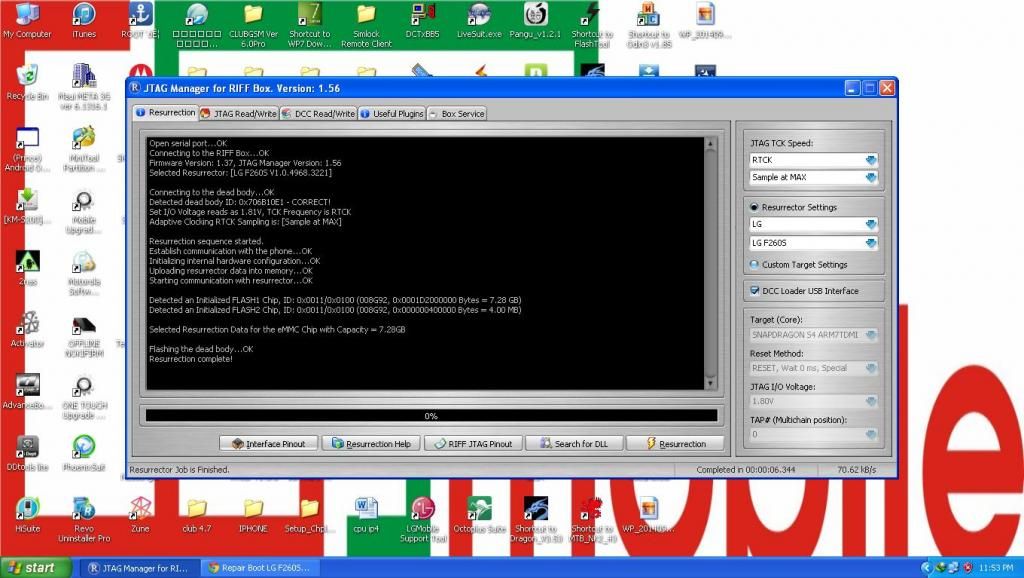Viewport: 1024px width, 578px height.
Task: Open the Repair Boot LG F2605 taskbar item
Action: pyautogui.click(x=258, y=568)
